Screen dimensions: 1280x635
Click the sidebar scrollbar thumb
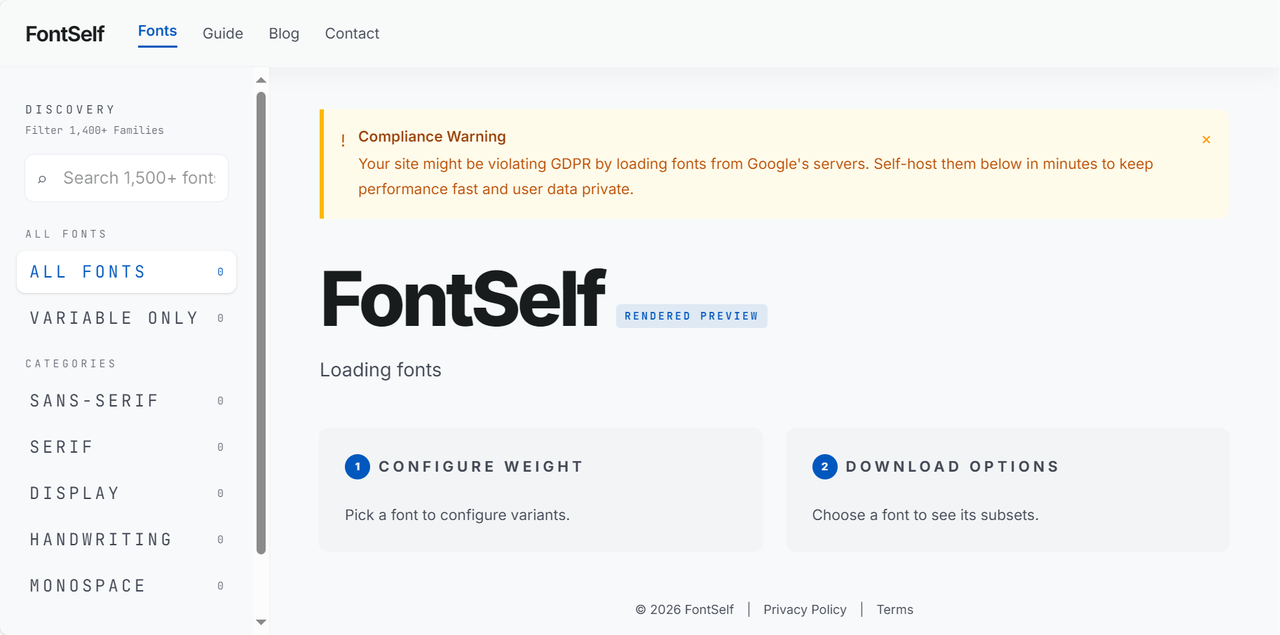pos(261,323)
